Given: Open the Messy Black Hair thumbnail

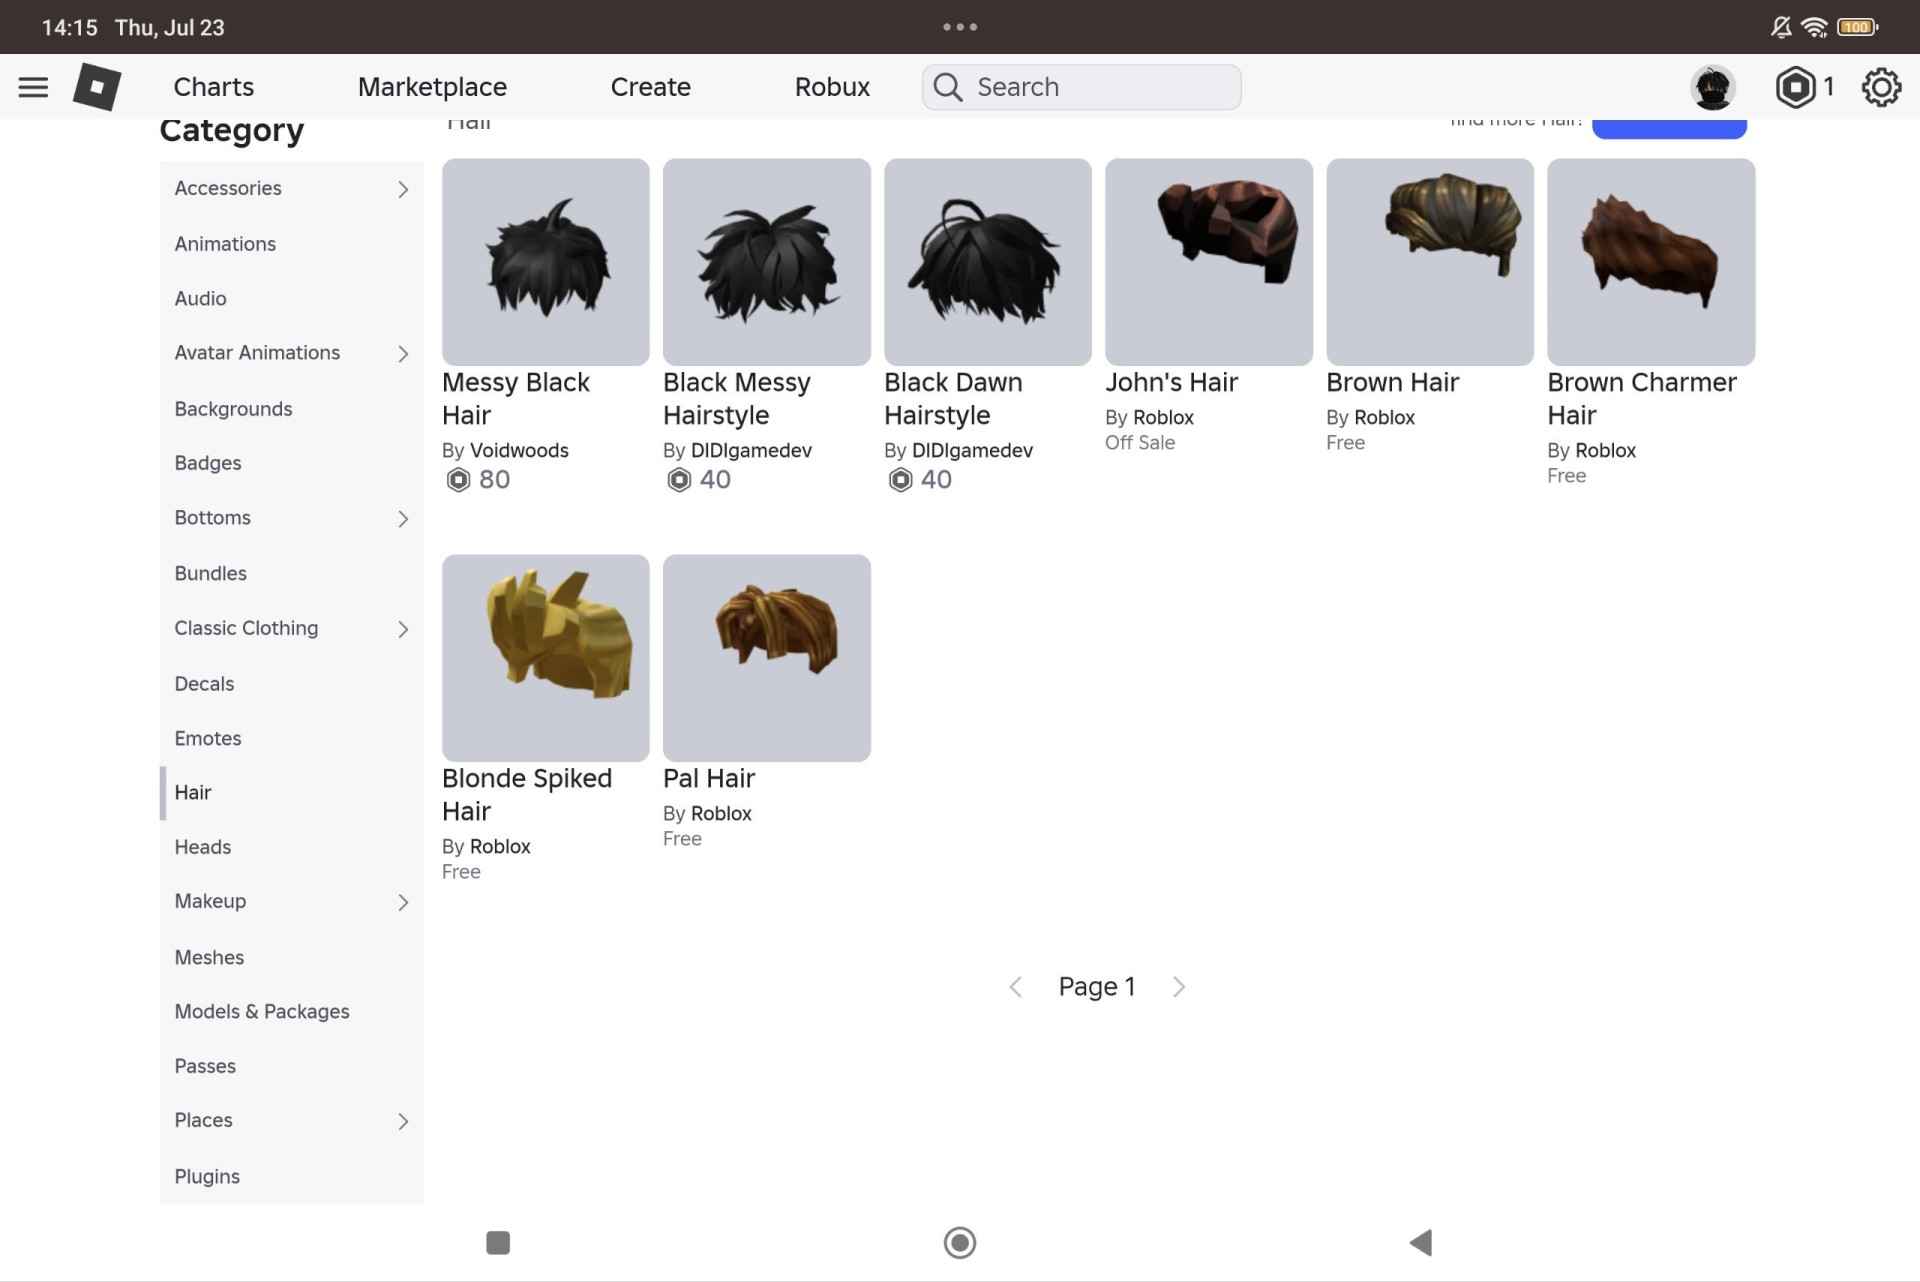Looking at the screenshot, I should click(546, 262).
